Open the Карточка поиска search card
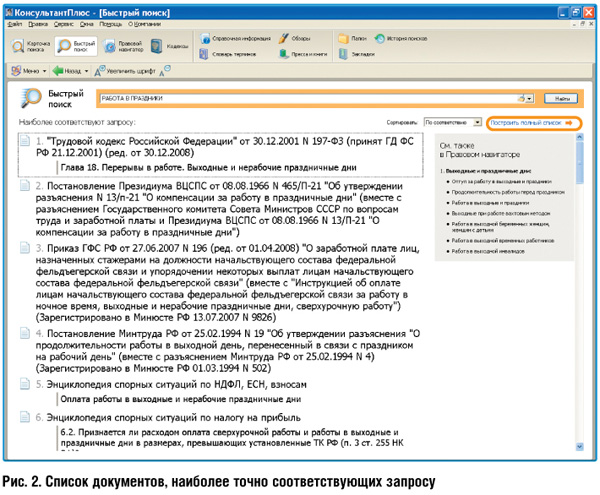This screenshot has height=495, width=600. 31,46
